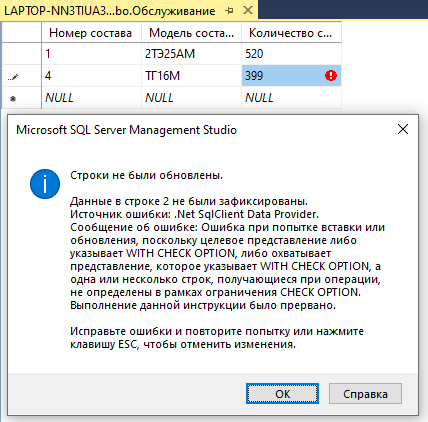
Task: Click the cell containing 2ТЭ25АМ
Action: tap(191, 54)
